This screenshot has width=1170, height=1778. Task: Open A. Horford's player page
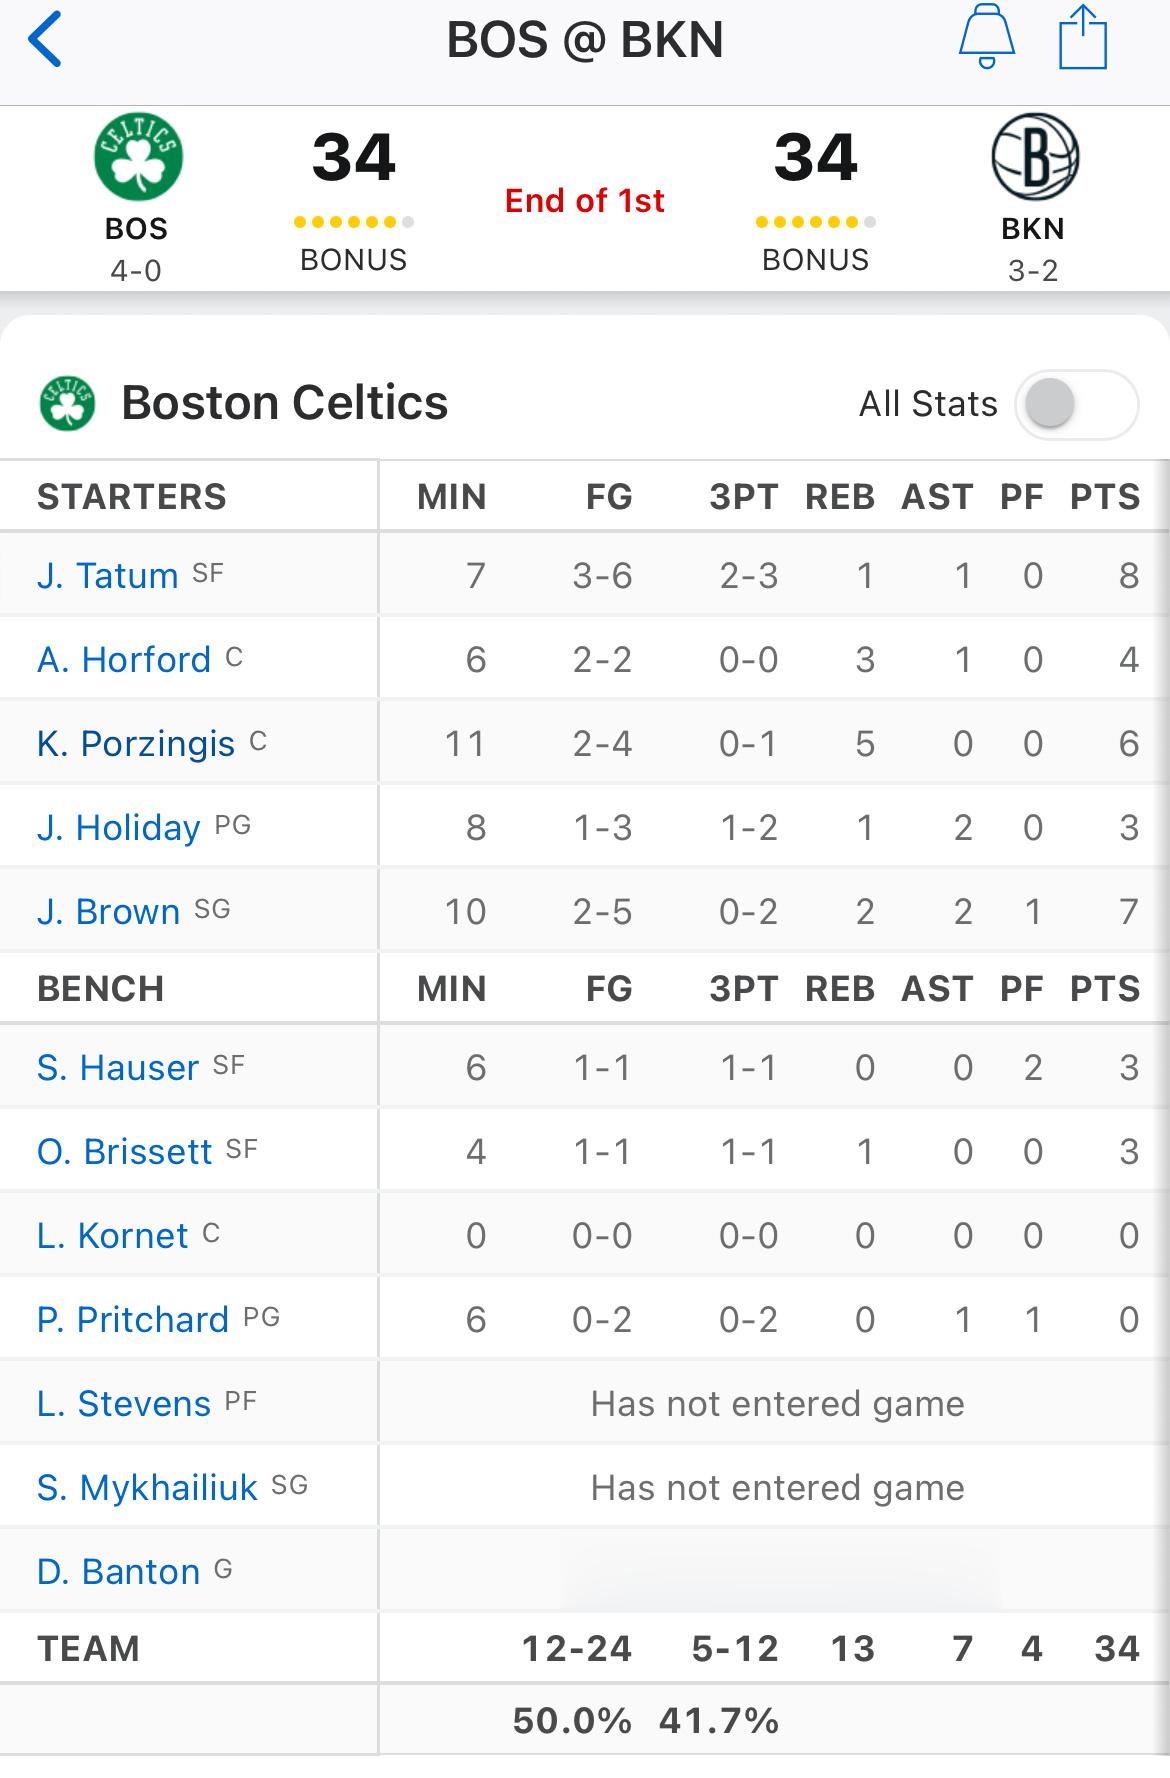point(124,660)
